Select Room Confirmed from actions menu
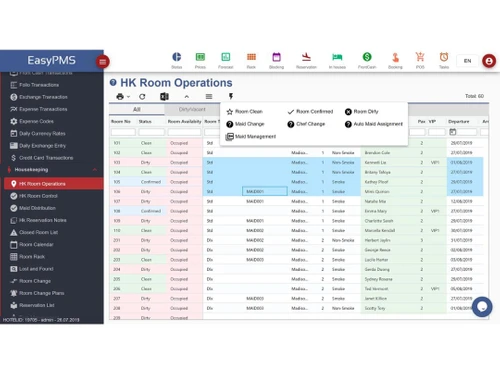This screenshot has width=500, height=375. (310, 112)
